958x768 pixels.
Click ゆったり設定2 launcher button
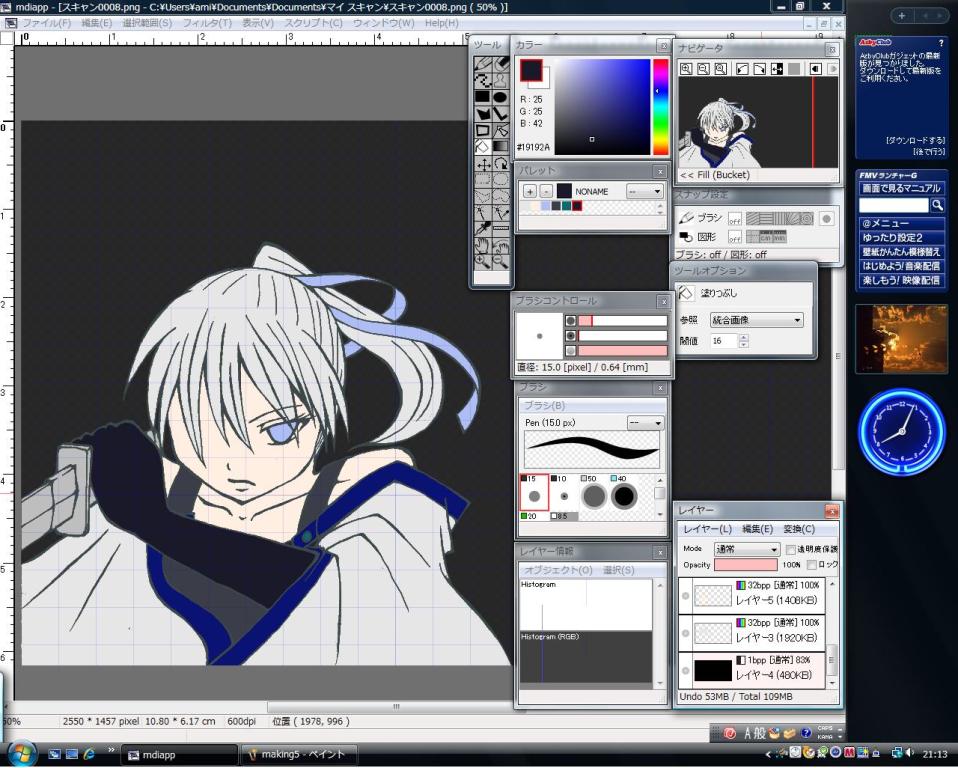901,238
